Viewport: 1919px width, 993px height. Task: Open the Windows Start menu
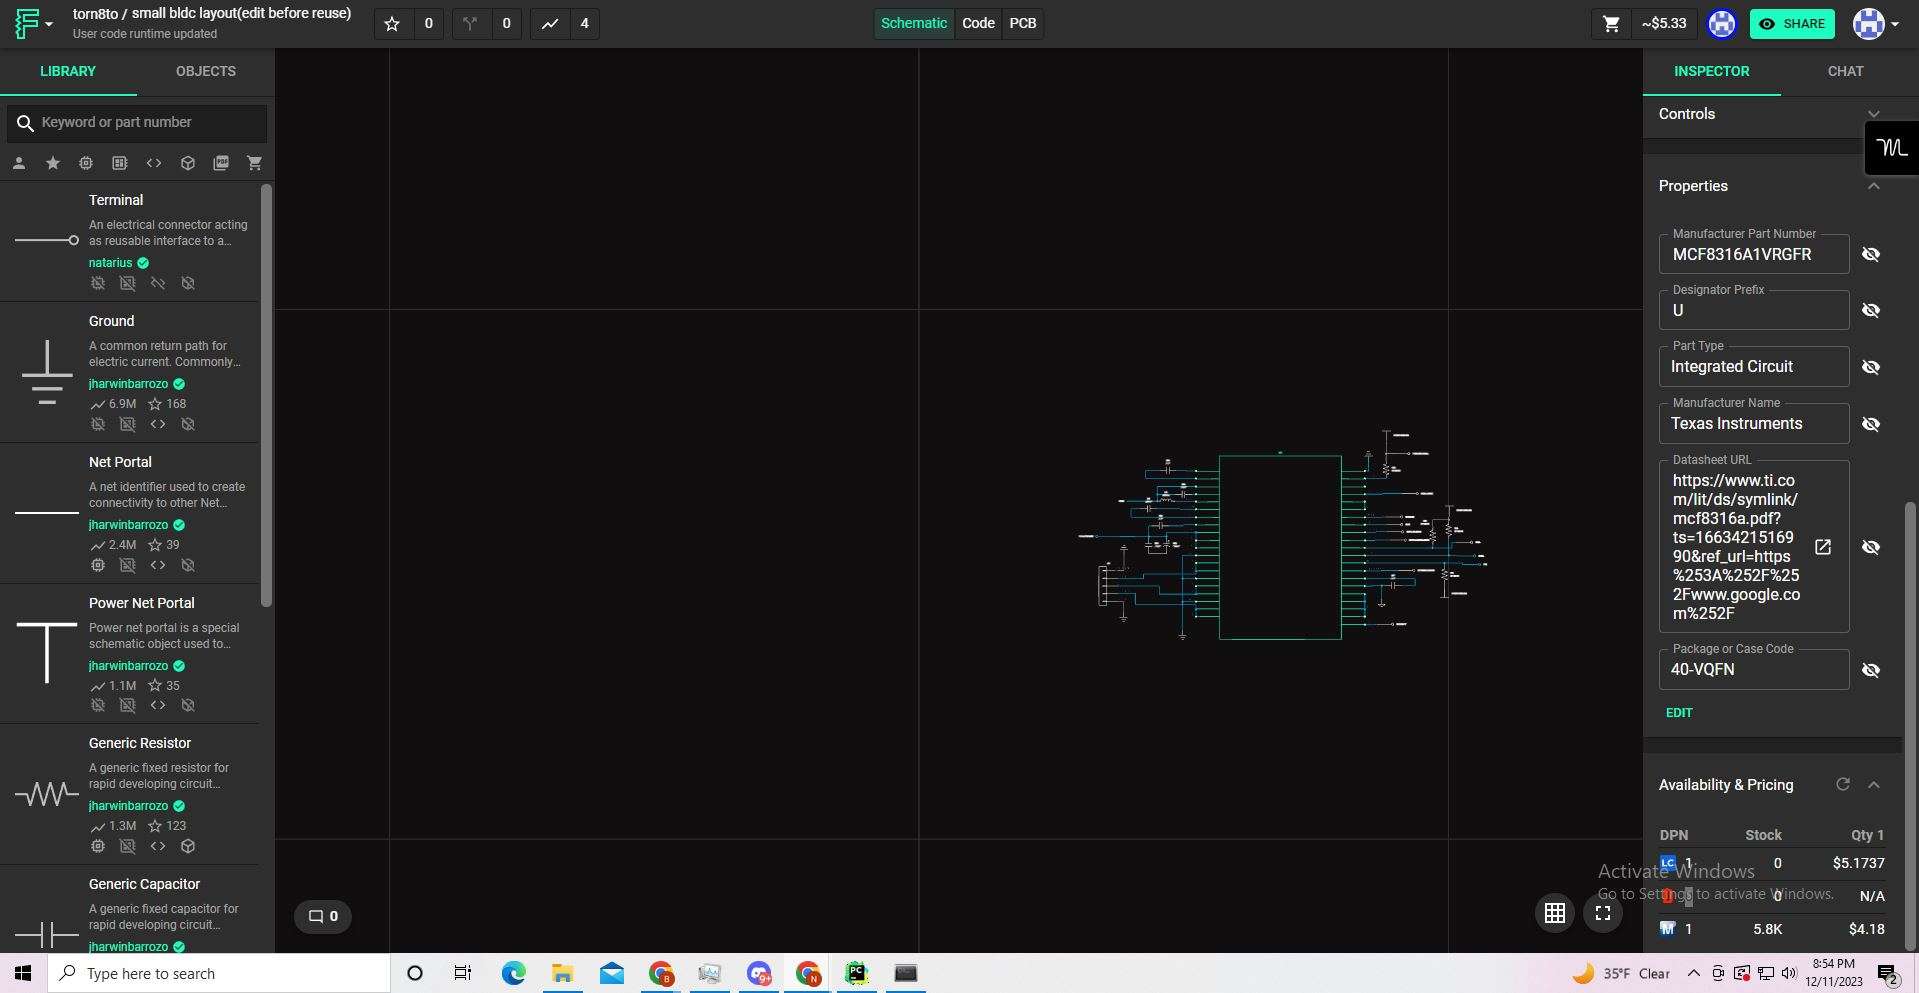[23, 973]
